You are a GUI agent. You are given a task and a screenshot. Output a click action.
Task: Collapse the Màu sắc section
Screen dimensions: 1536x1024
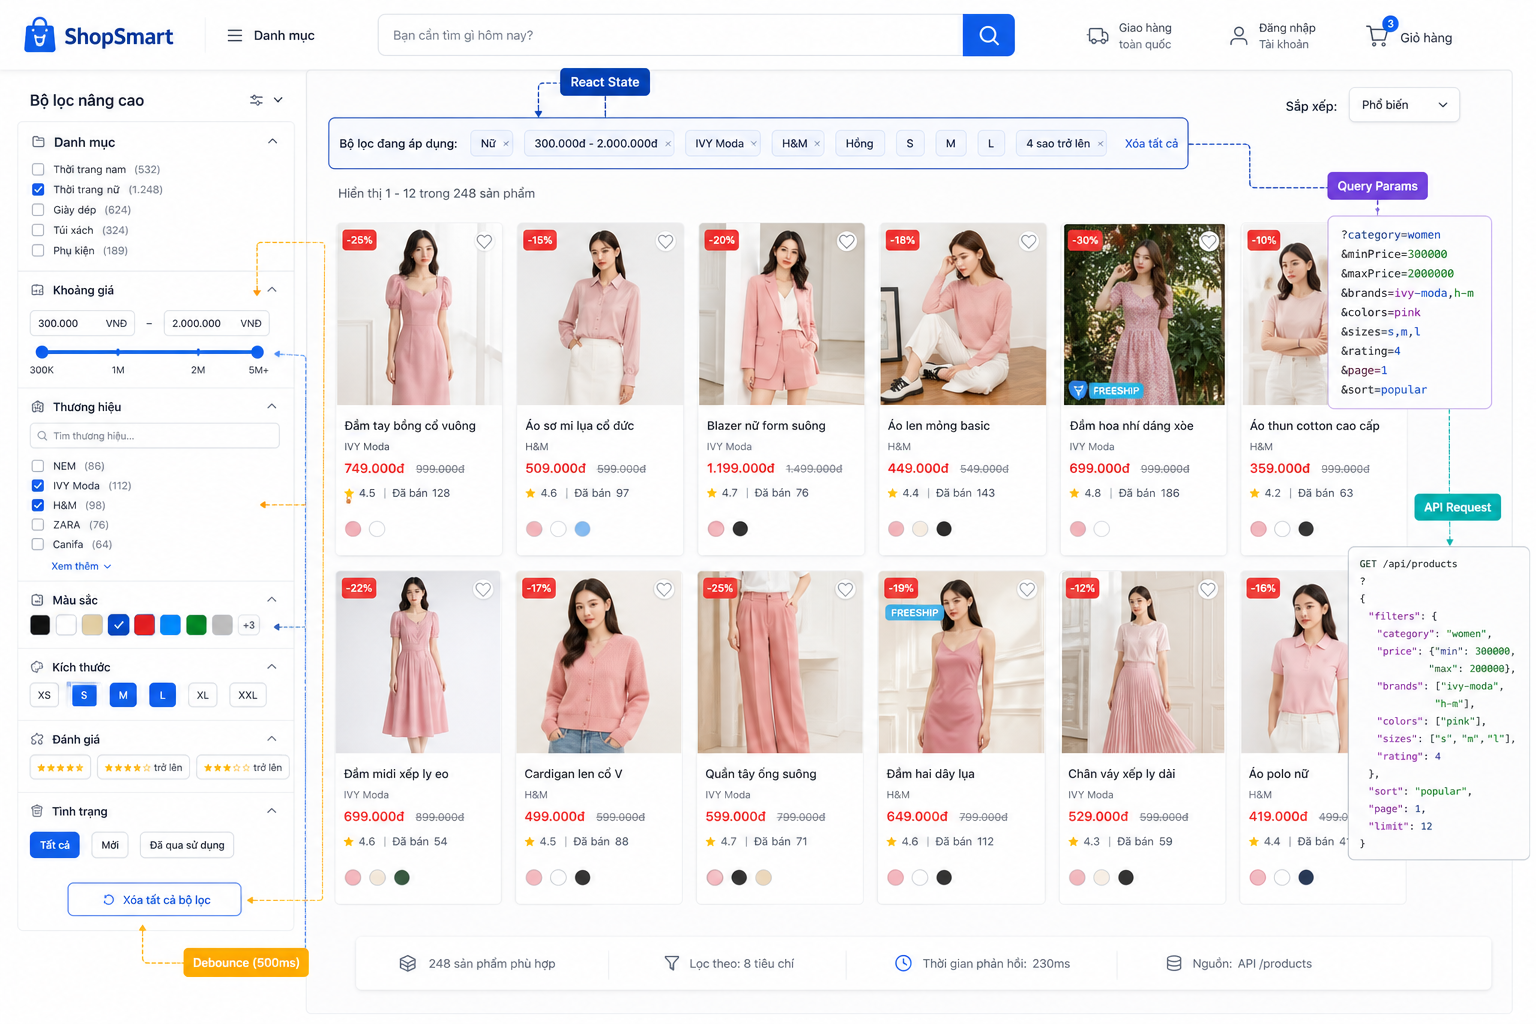(x=272, y=599)
